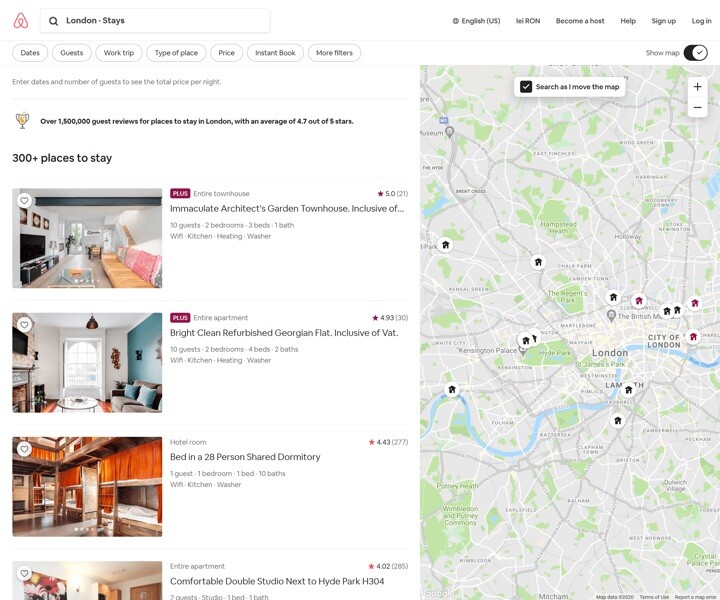Click the search magnifier icon
Viewport: 720px width, 600px height.
[x=53, y=21]
